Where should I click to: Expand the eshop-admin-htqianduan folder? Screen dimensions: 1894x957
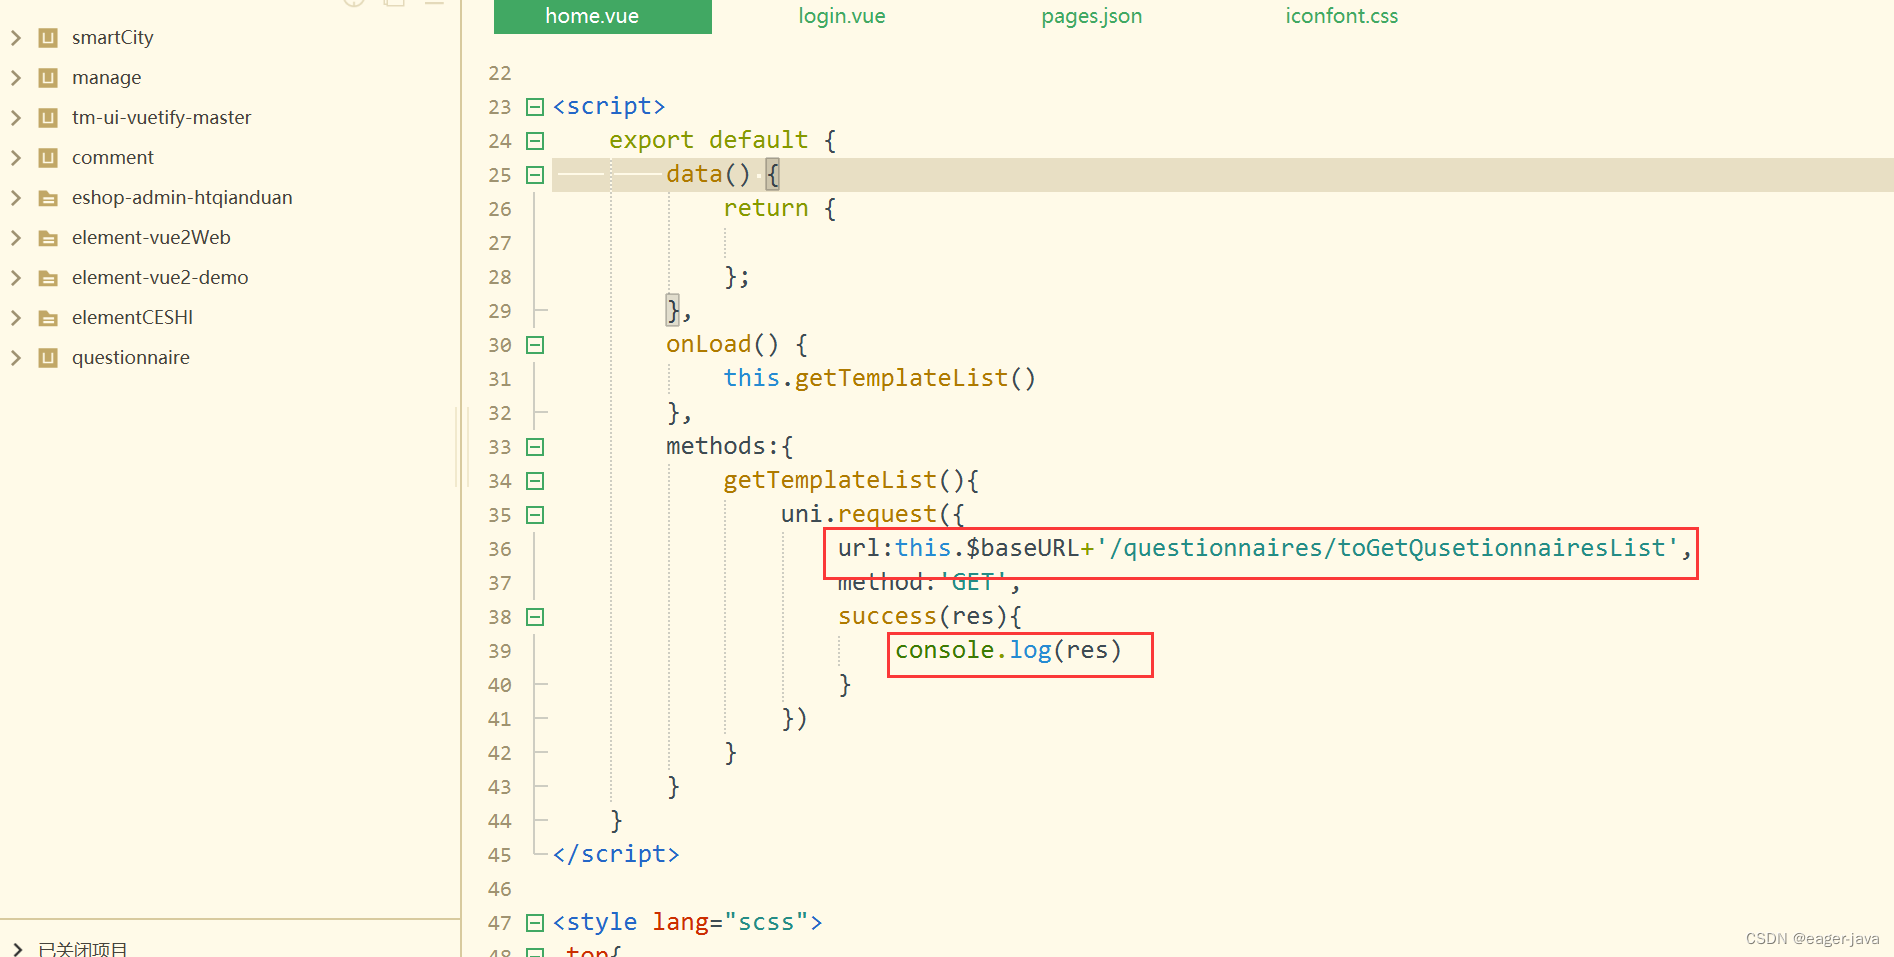16,198
